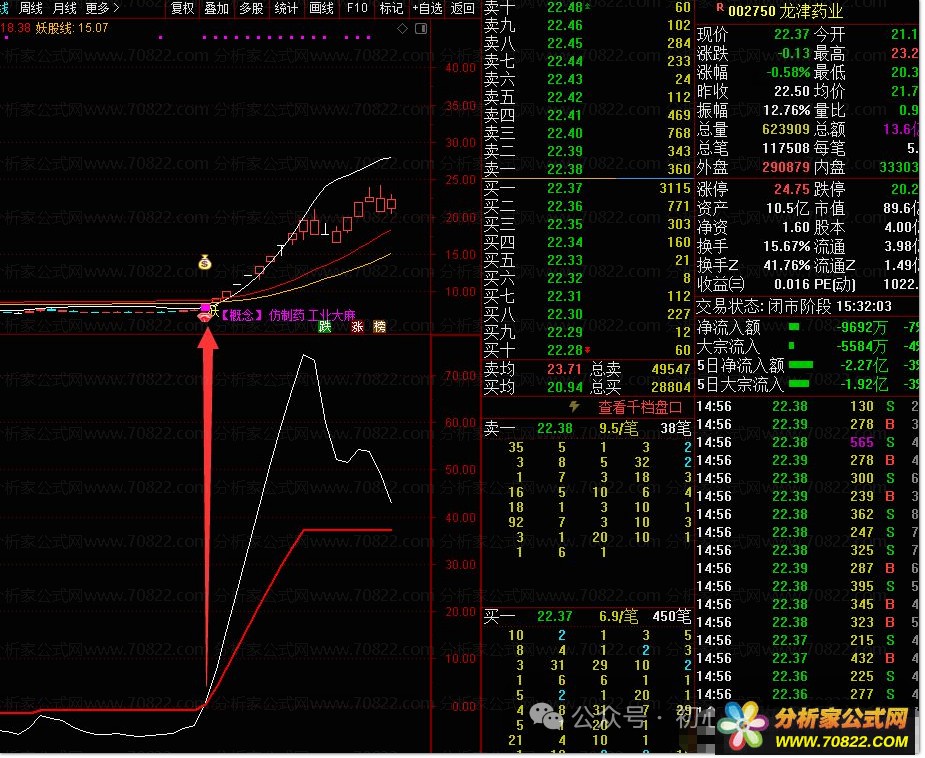Open the 多股 multi-stock view
The image size is (925, 758).
[251, 8]
